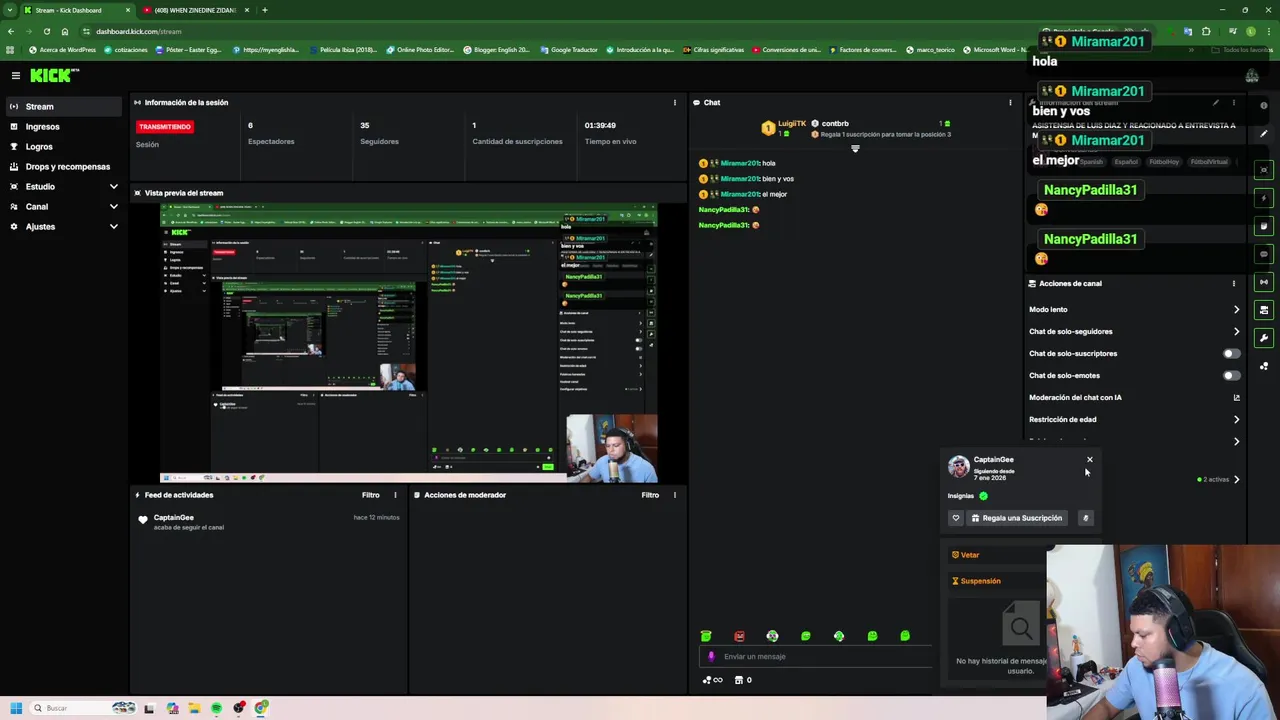Screen dimensions: 1280x720
Task: Open Acciones de moderador options menu
Action: (674, 495)
